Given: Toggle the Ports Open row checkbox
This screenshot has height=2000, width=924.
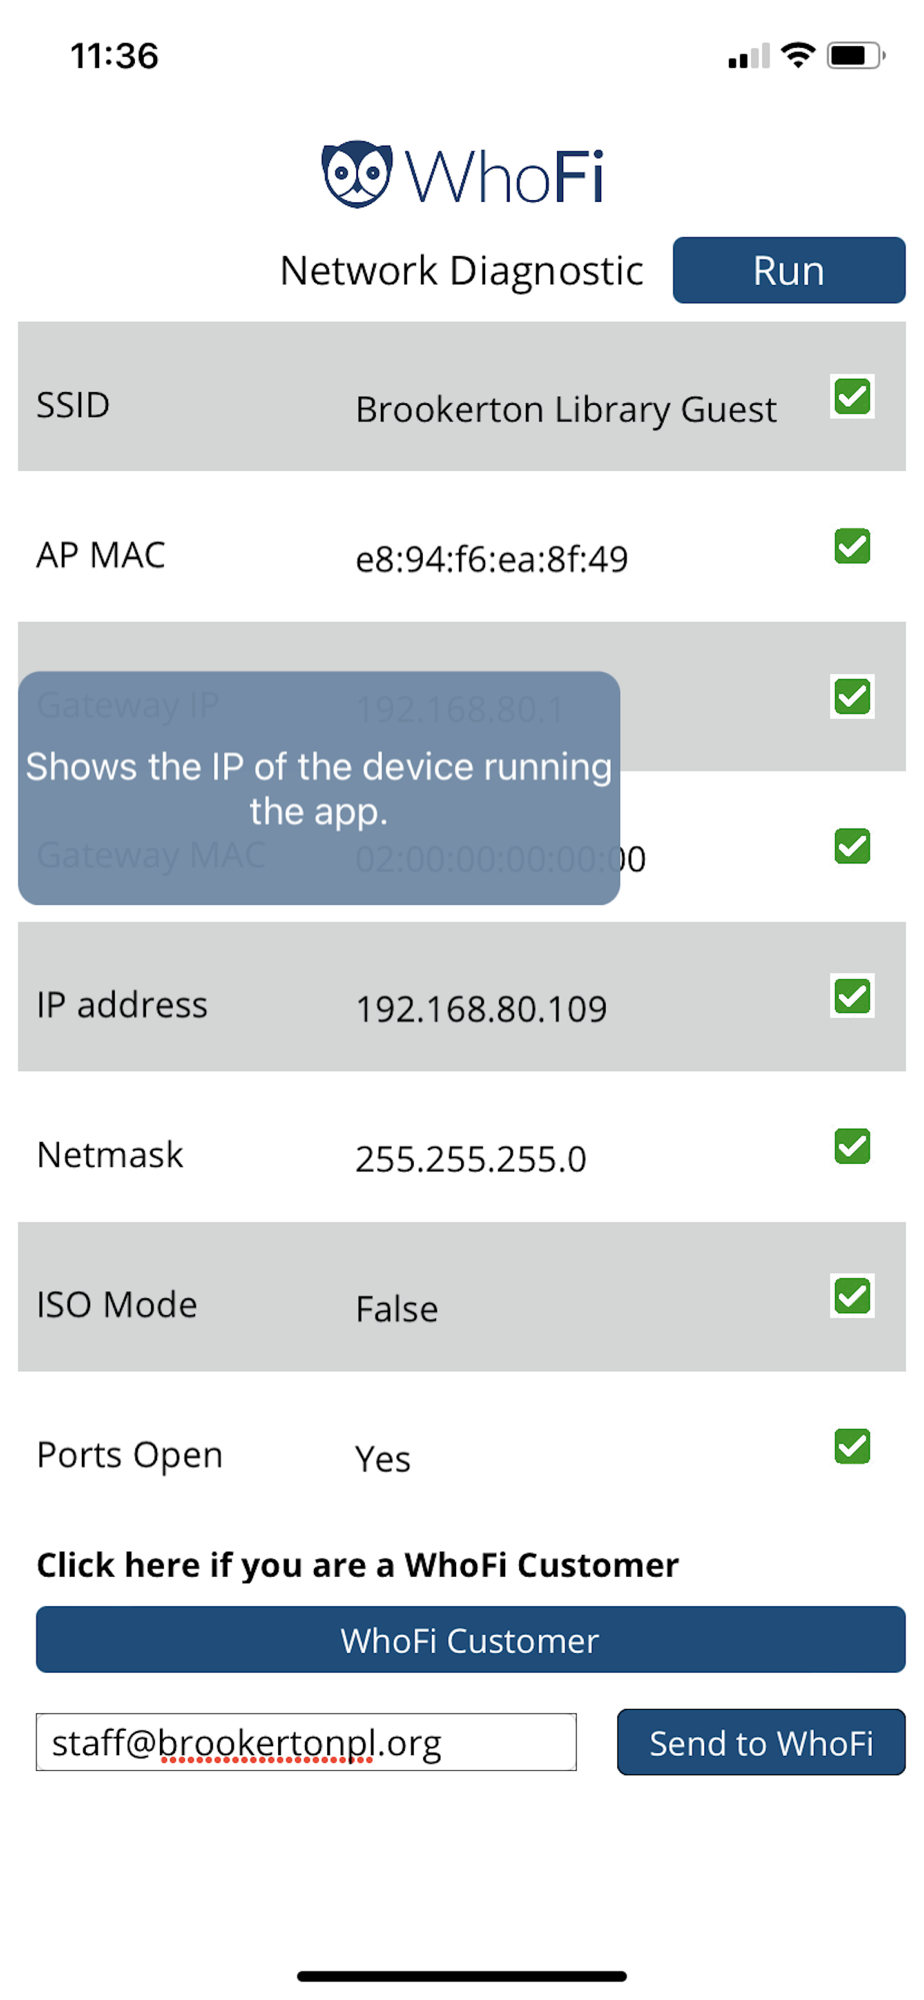Looking at the screenshot, I should click(852, 1446).
